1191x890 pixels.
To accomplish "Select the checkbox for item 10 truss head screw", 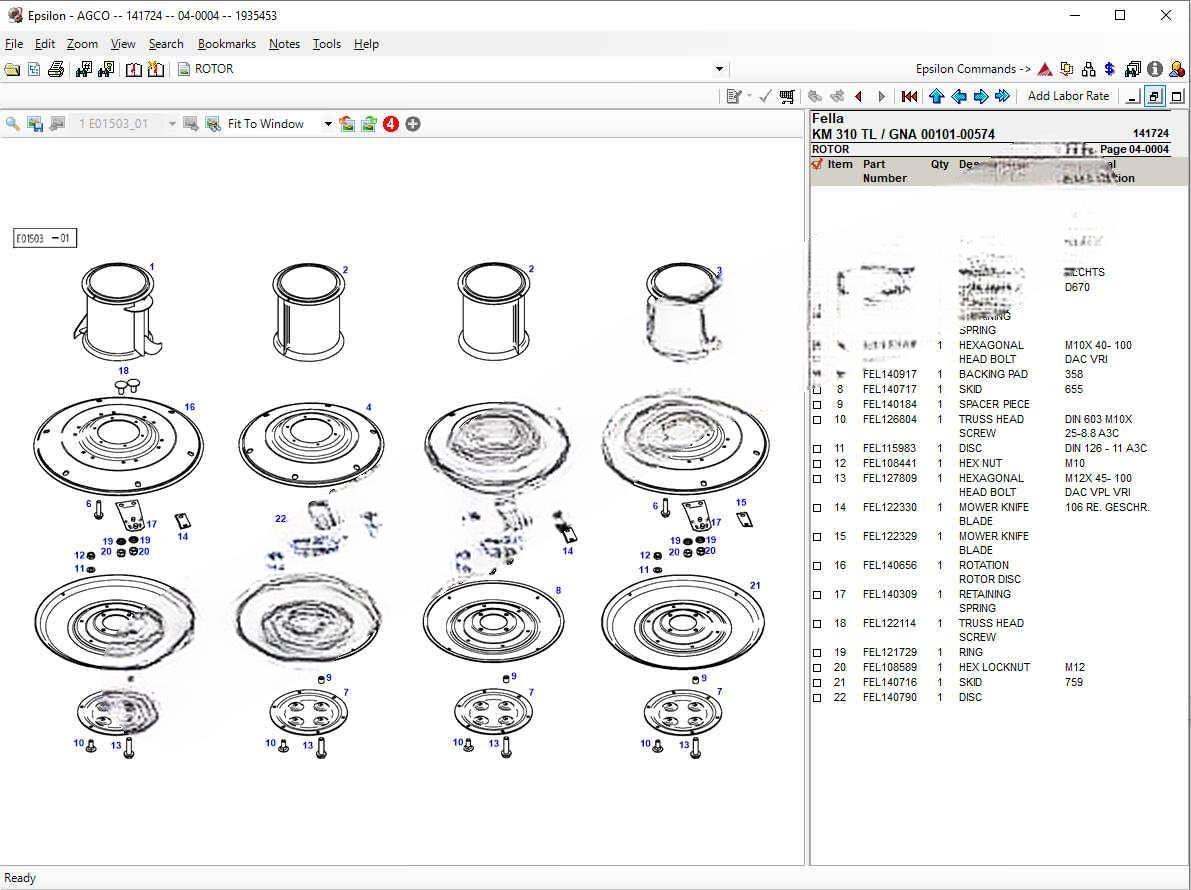I will click(x=817, y=419).
